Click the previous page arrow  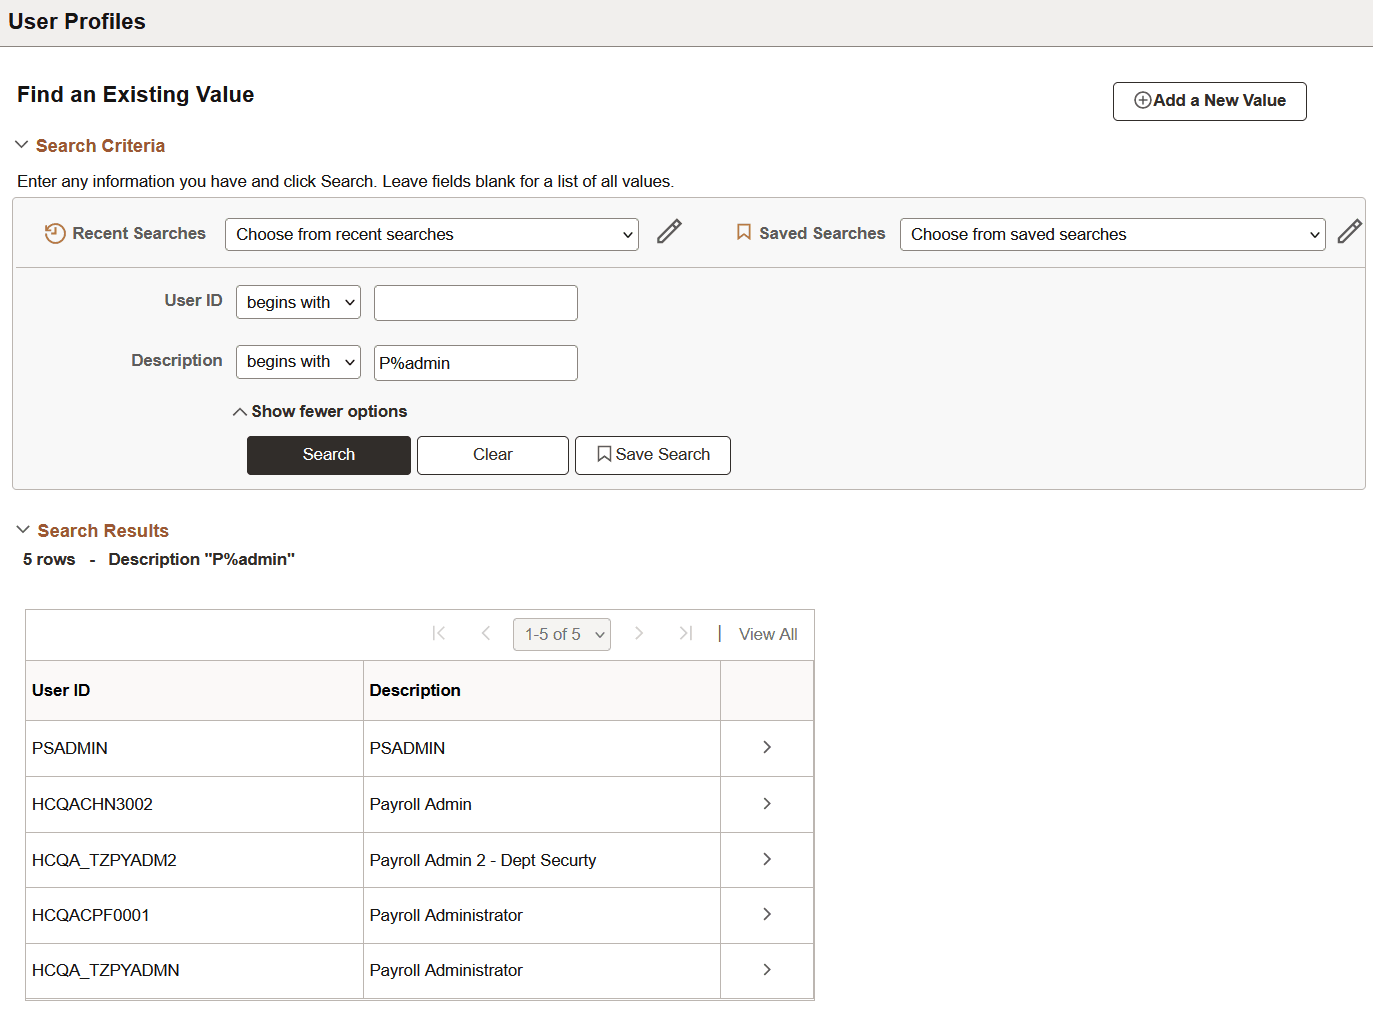[486, 633]
